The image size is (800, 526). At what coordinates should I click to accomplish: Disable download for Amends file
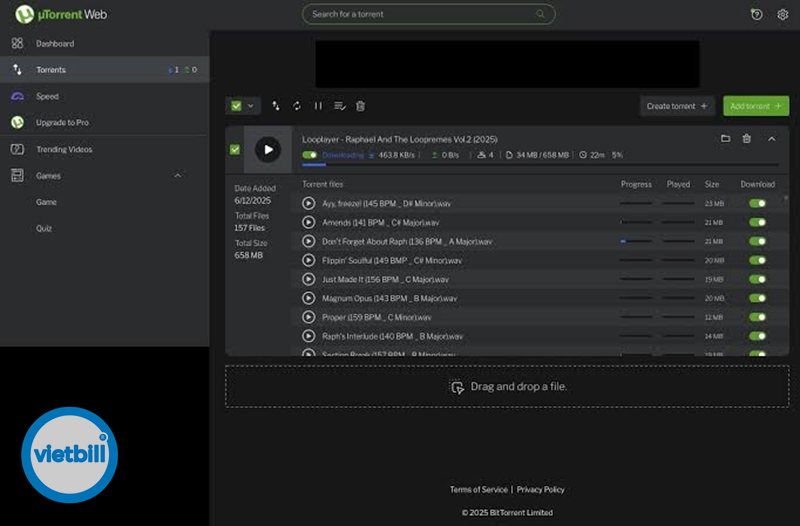coord(757,222)
